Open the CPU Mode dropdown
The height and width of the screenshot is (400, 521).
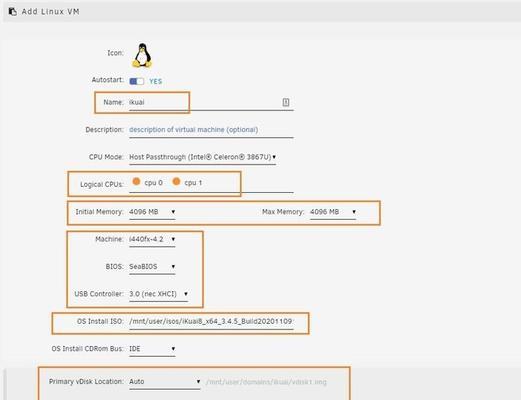[x=202, y=157]
